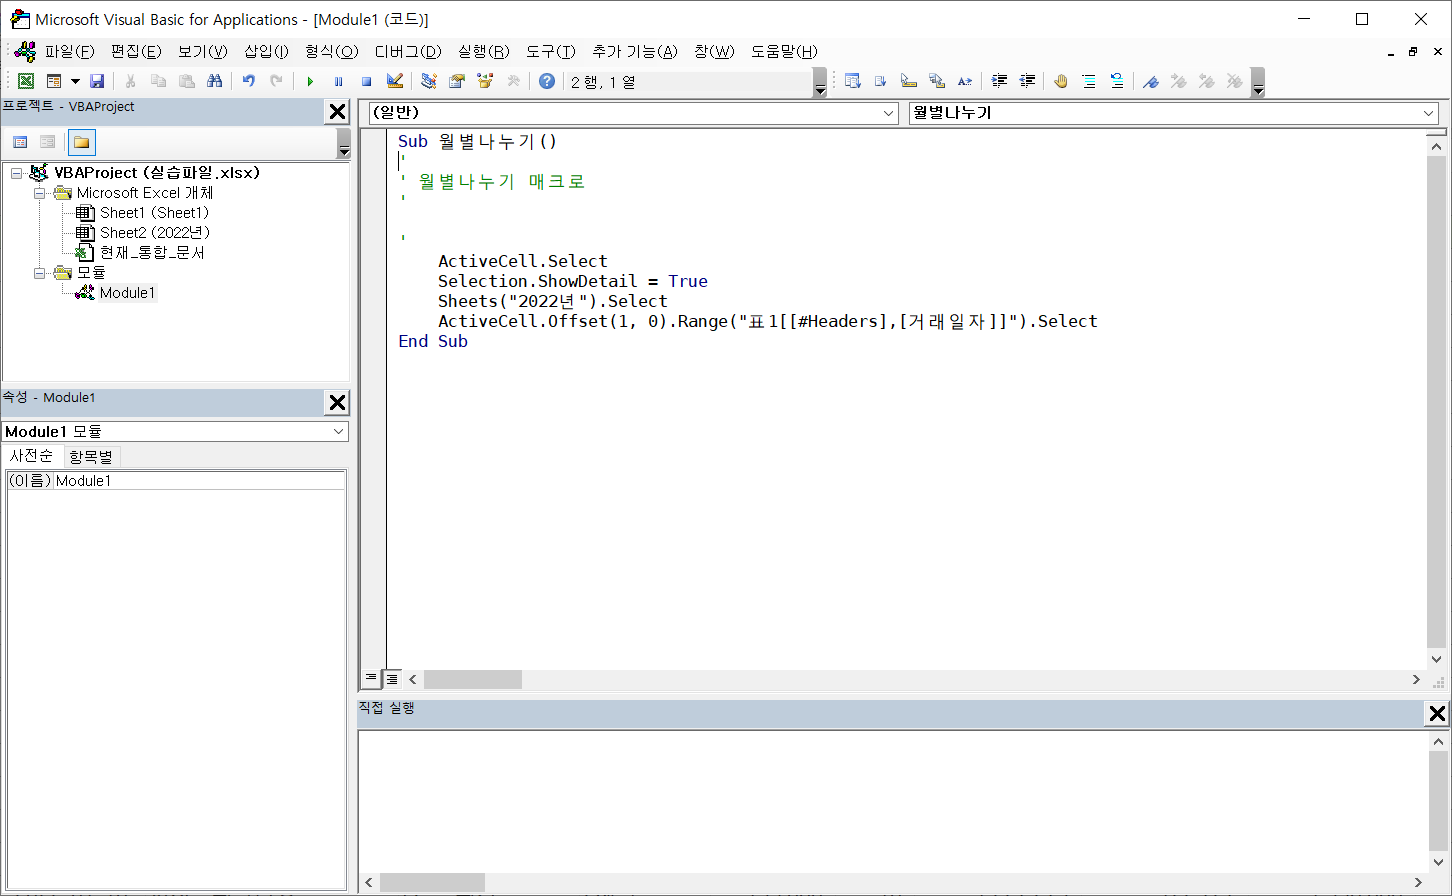
Task: Click the Reset stop square icon
Action: point(366,81)
